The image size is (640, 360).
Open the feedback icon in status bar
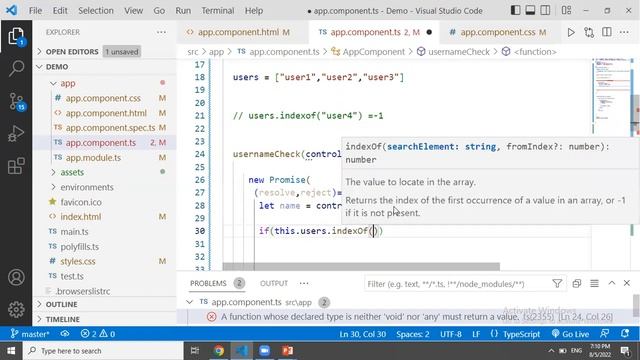pos(605,334)
